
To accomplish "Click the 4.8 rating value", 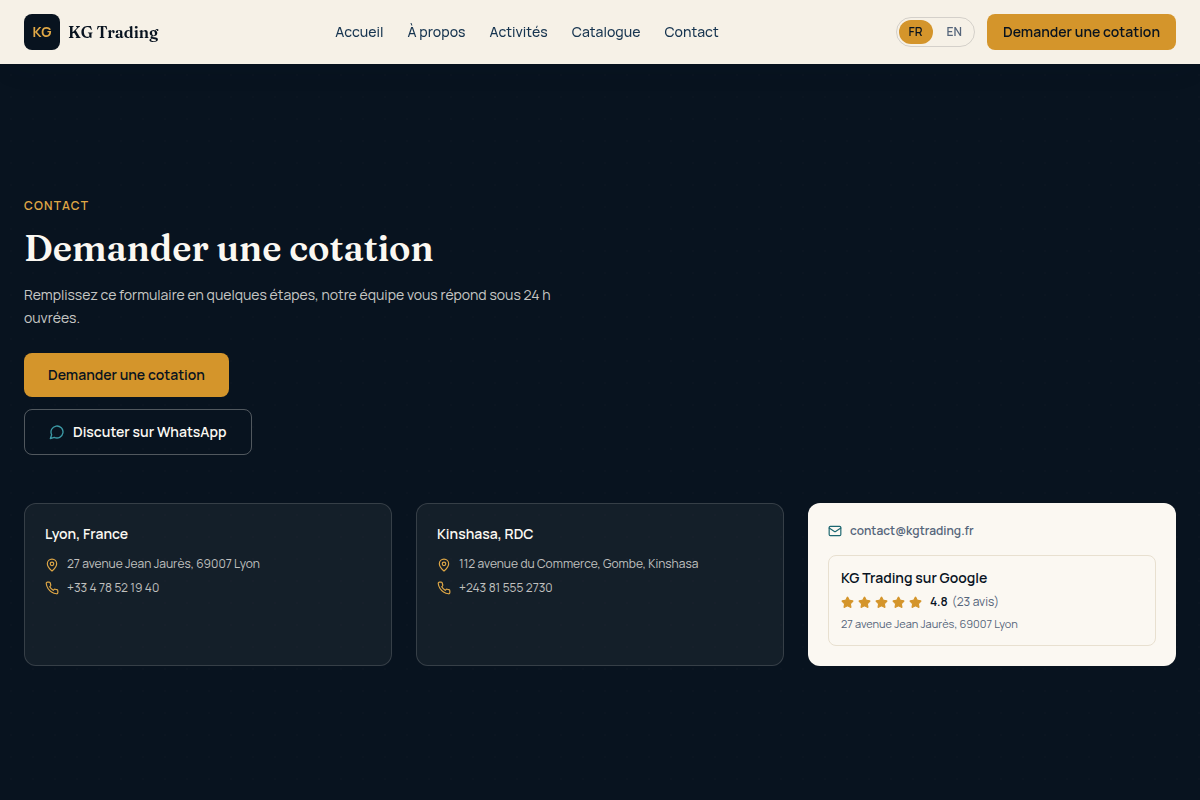I will (x=938, y=602).
